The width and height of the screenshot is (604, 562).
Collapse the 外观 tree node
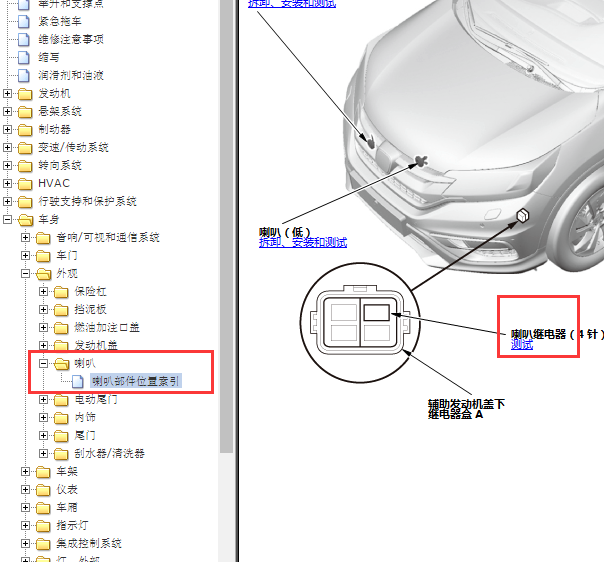click(x=25, y=273)
